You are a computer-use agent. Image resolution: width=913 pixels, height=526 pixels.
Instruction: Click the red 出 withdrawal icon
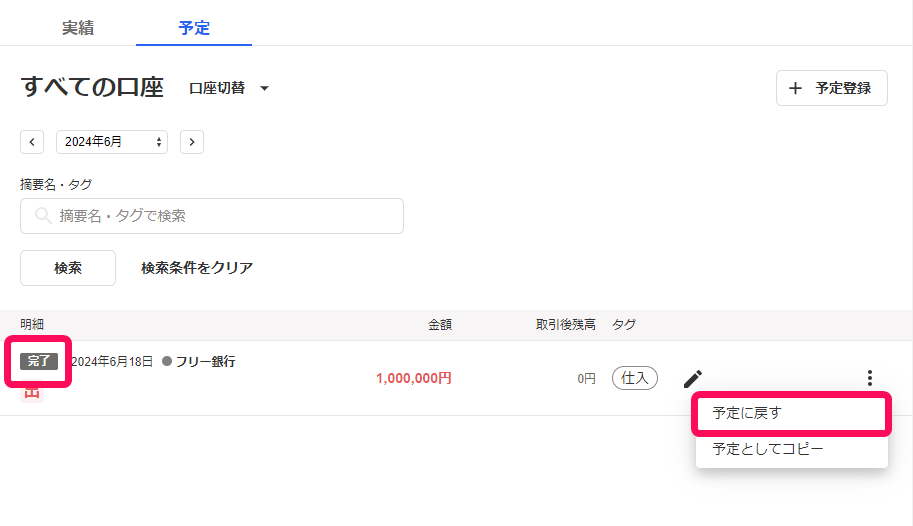tap(32, 393)
